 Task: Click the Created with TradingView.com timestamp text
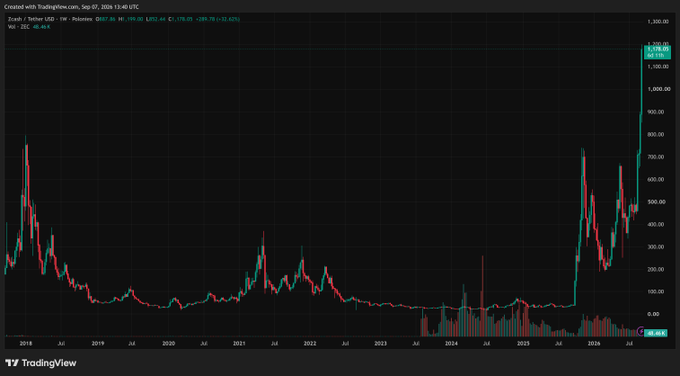point(71,7)
